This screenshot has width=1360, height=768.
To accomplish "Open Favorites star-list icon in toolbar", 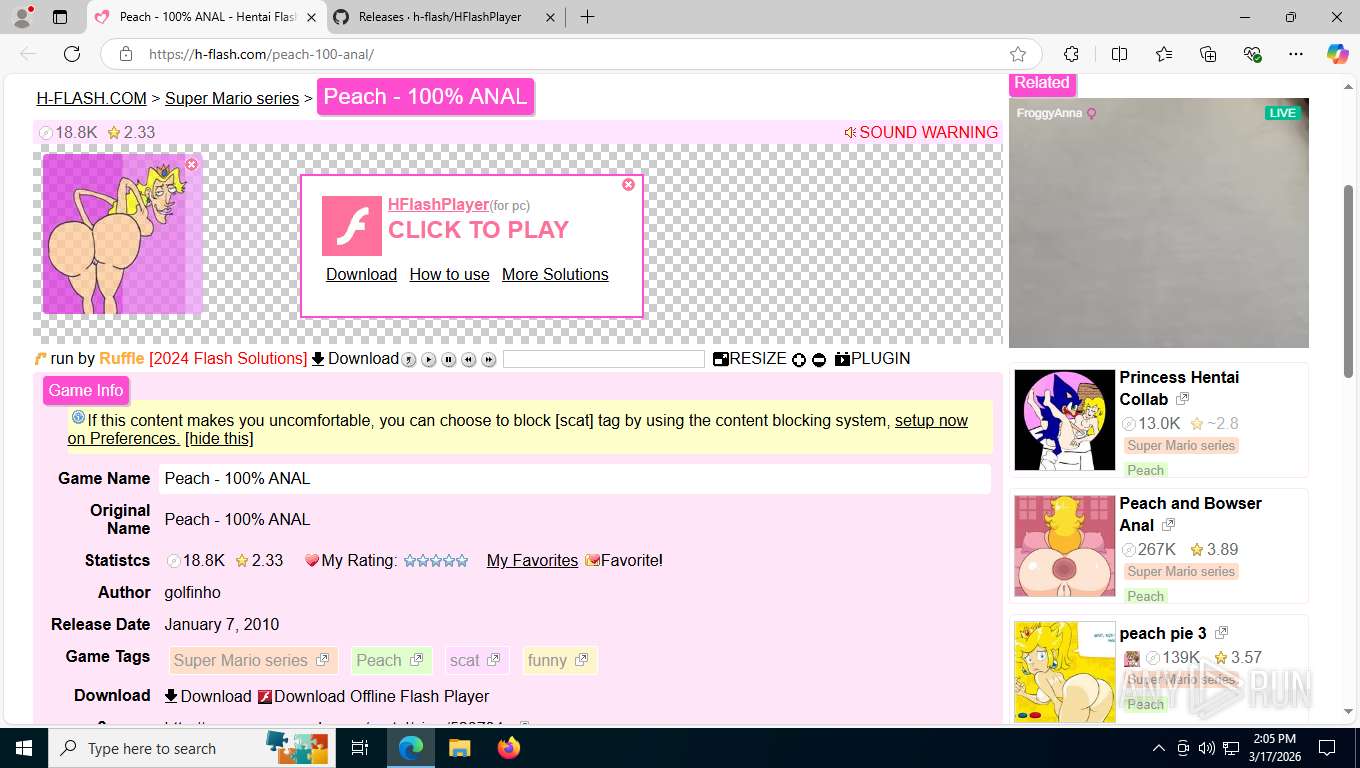I will coord(1164,54).
